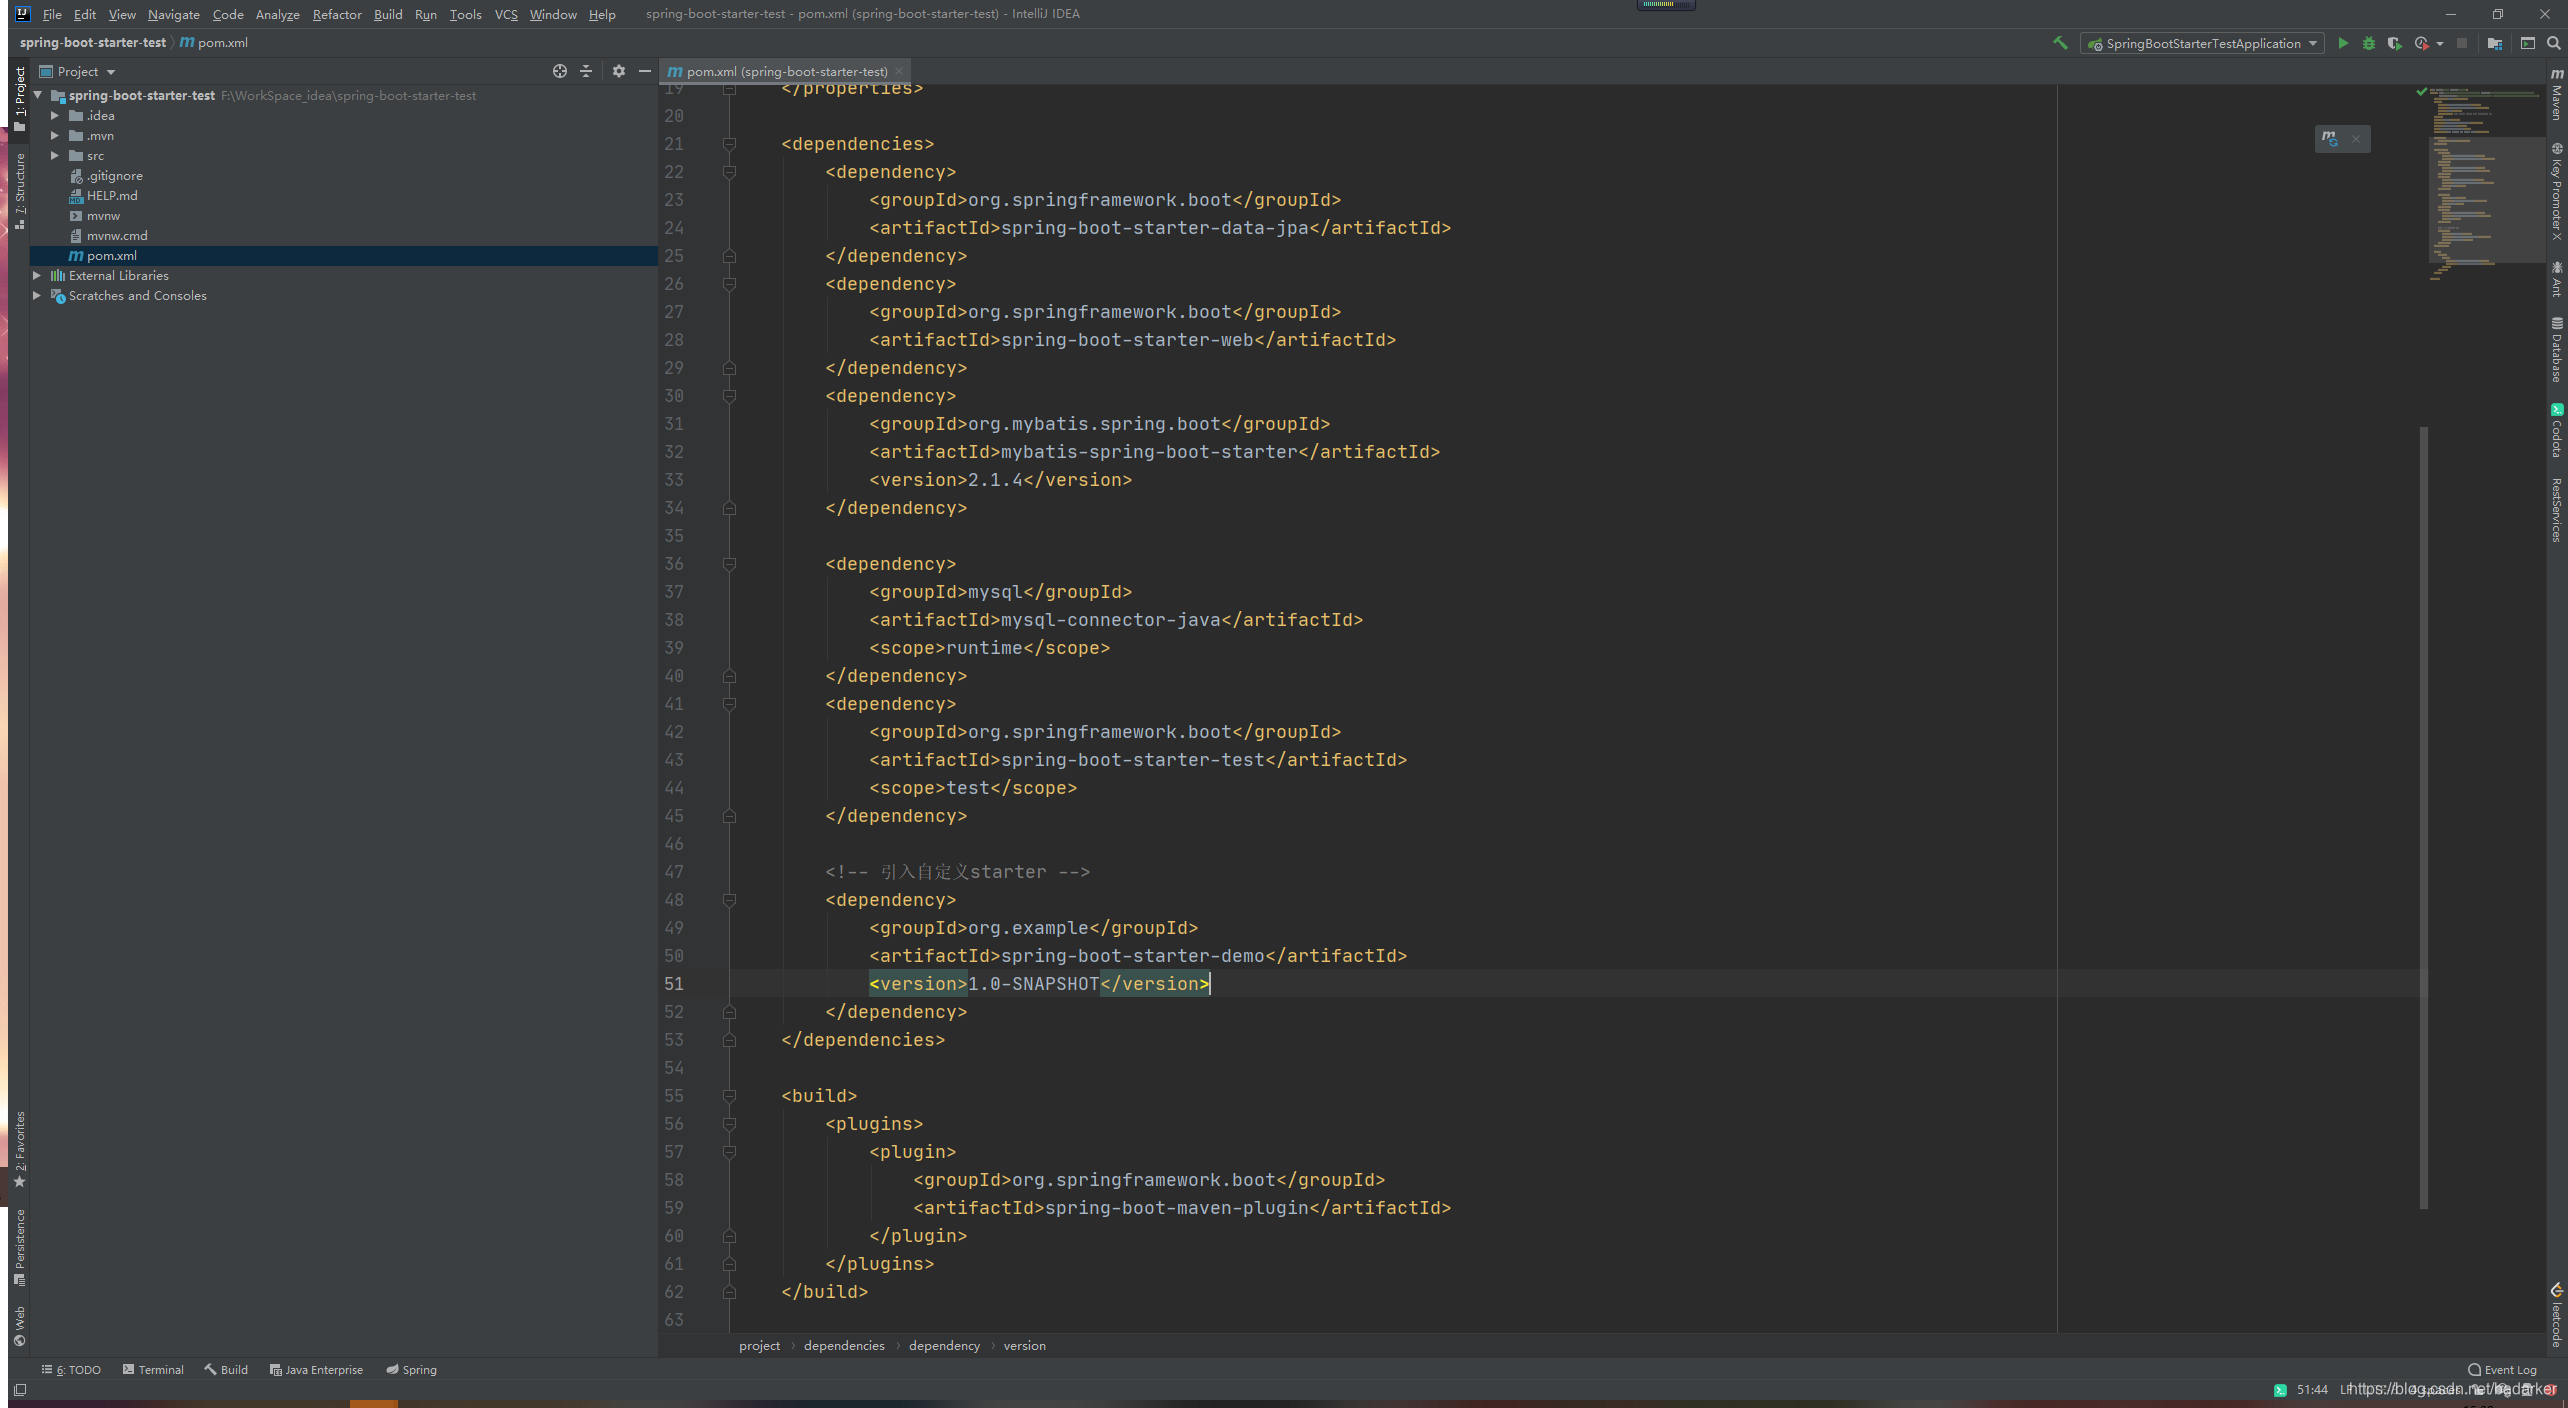This screenshot has width=2568, height=1408.
Task: Open the Build tool window
Action: click(226, 1369)
